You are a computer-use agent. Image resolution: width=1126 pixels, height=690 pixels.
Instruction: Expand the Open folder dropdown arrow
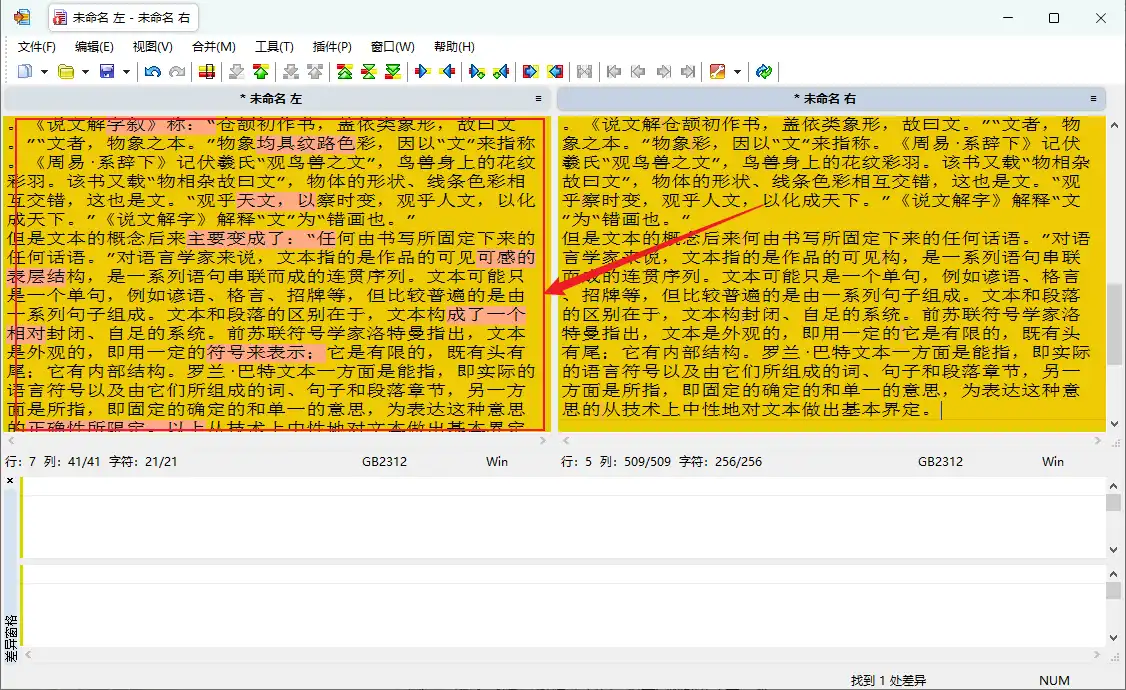(85, 71)
